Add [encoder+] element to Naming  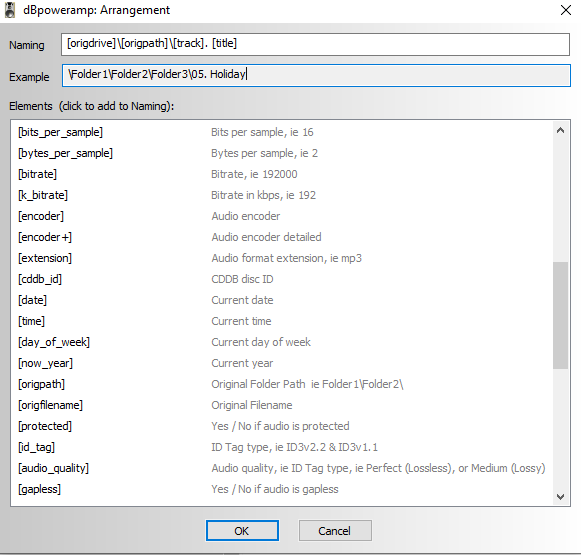click(x=45, y=237)
